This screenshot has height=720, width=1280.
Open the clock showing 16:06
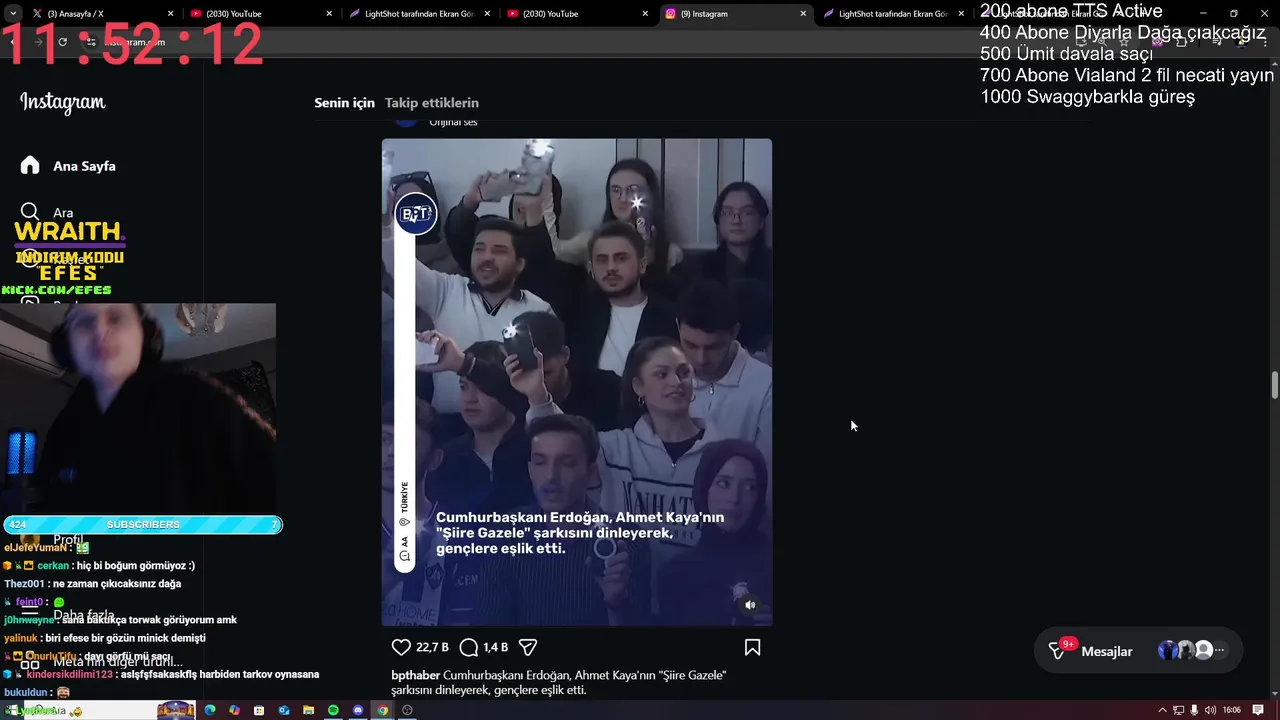tap(1232, 710)
